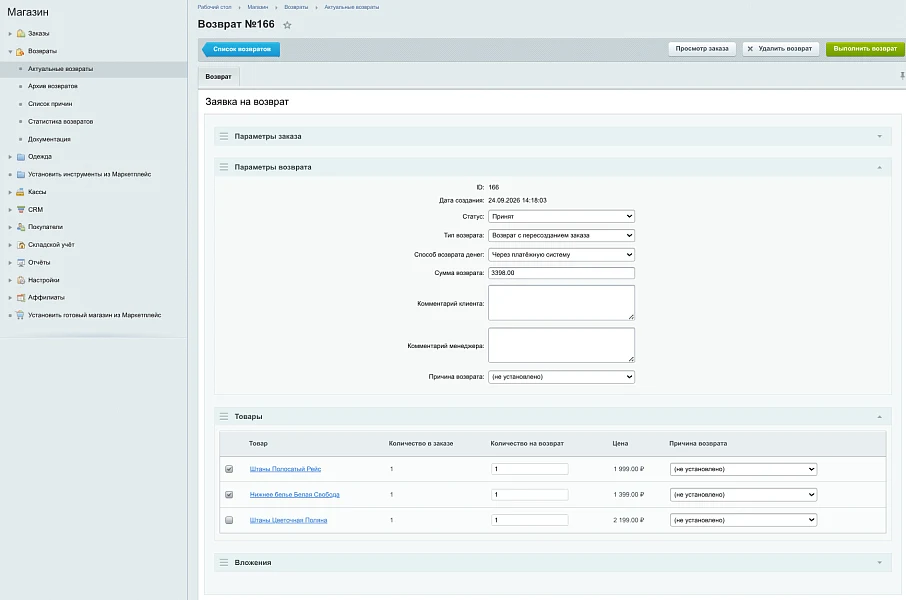Click the marketplace shop cart icon
This screenshot has width=906, height=600.
click(x=20, y=315)
